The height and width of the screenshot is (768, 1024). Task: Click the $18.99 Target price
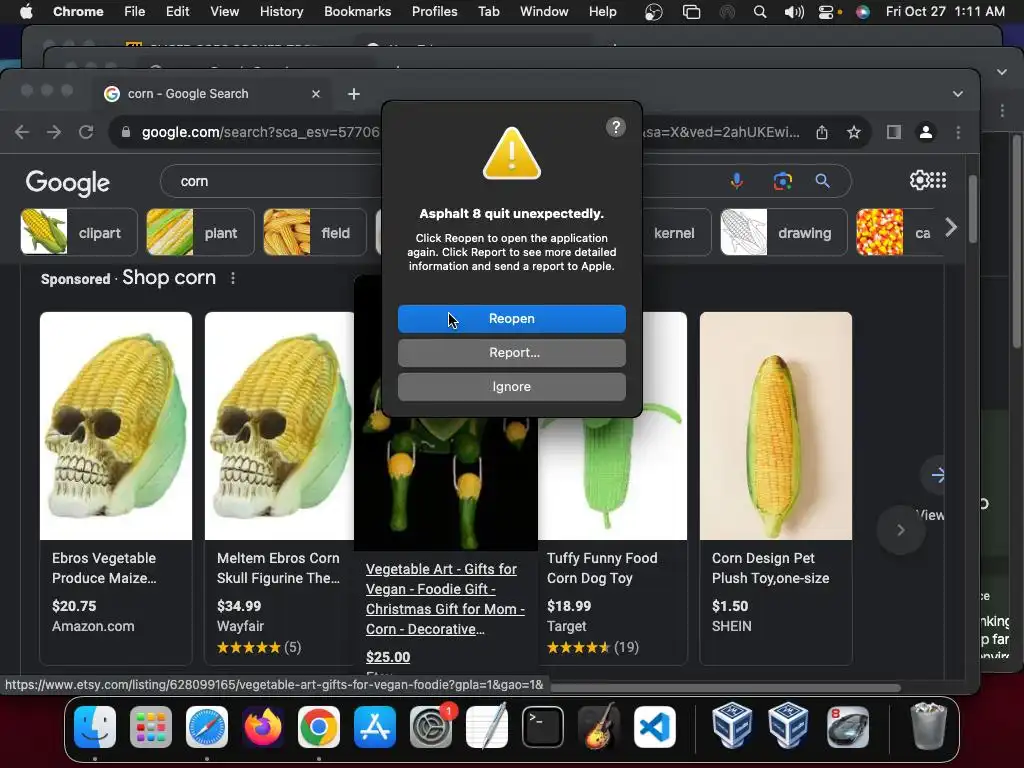tap(569, 606)
